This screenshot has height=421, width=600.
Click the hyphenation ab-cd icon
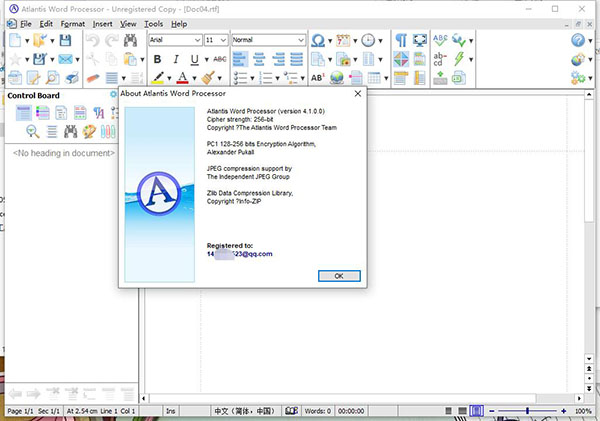pos(440,59)
